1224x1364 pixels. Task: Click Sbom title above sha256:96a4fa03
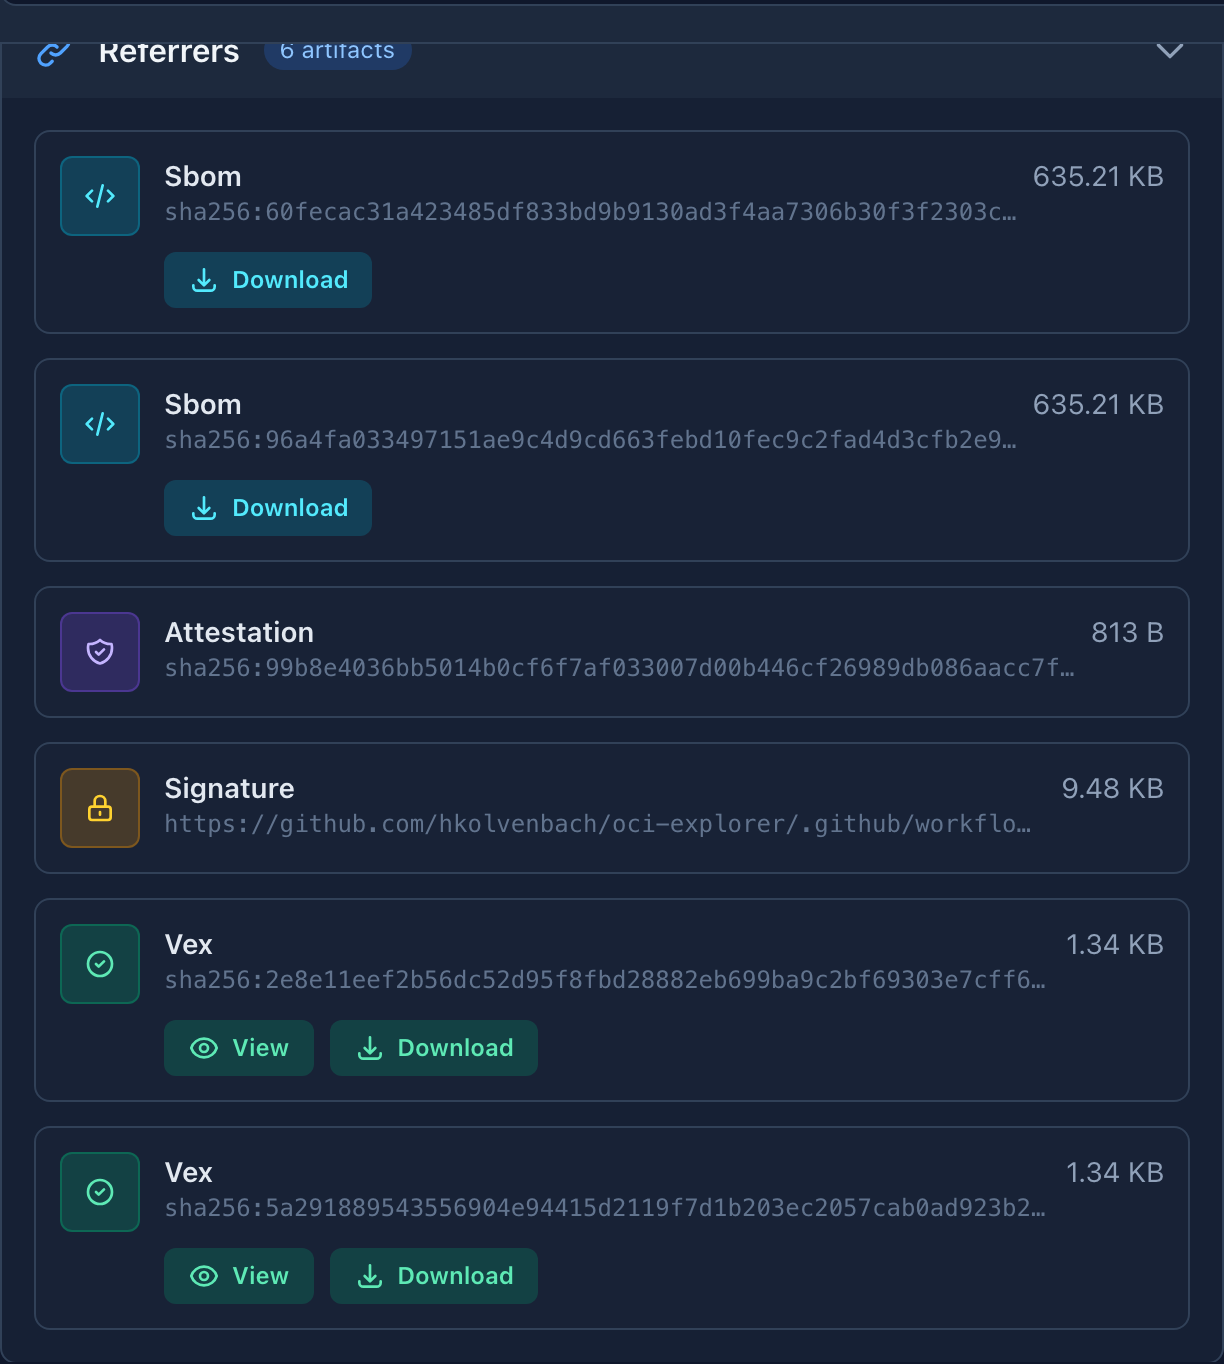[203, 405]
